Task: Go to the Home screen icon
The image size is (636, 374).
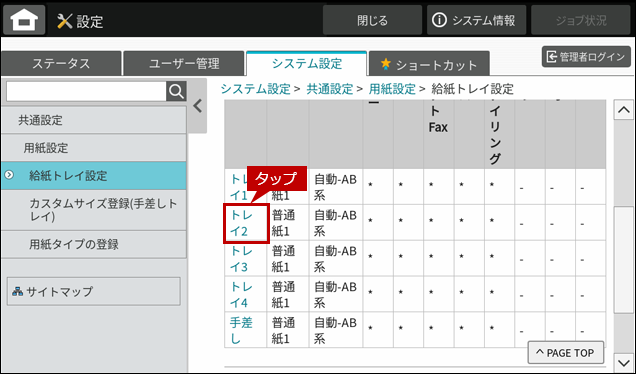Action: click(24, 20)
